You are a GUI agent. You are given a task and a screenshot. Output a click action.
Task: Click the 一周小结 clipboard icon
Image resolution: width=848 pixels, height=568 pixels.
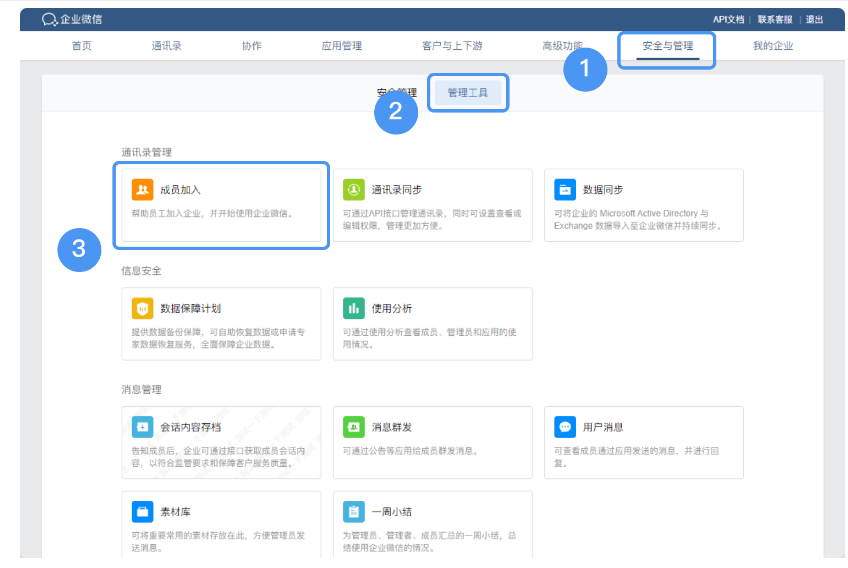point(354,511)
